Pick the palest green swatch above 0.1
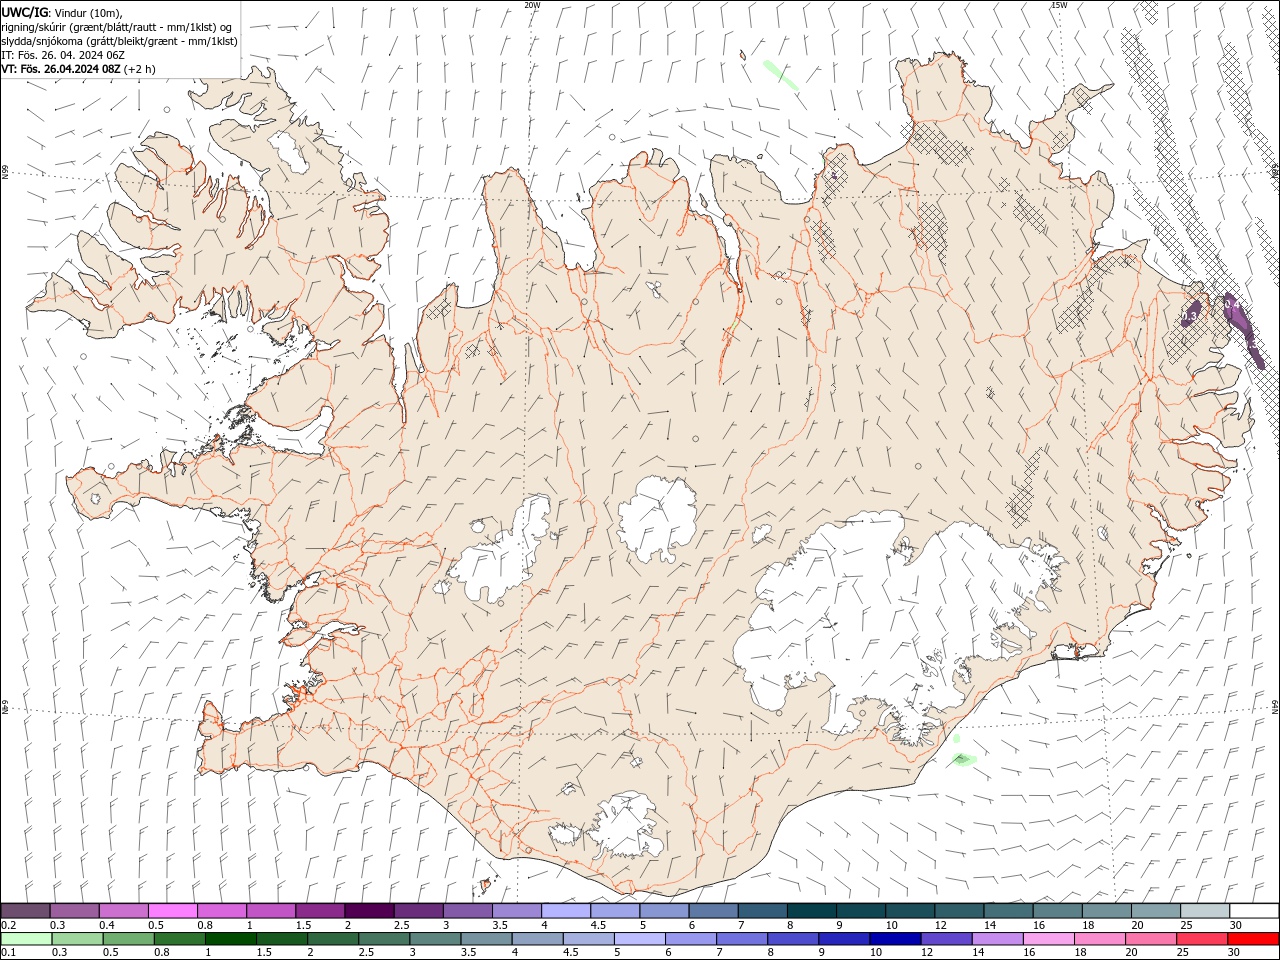This screenshot has width=1280, height=960. (x=26, y=939)
